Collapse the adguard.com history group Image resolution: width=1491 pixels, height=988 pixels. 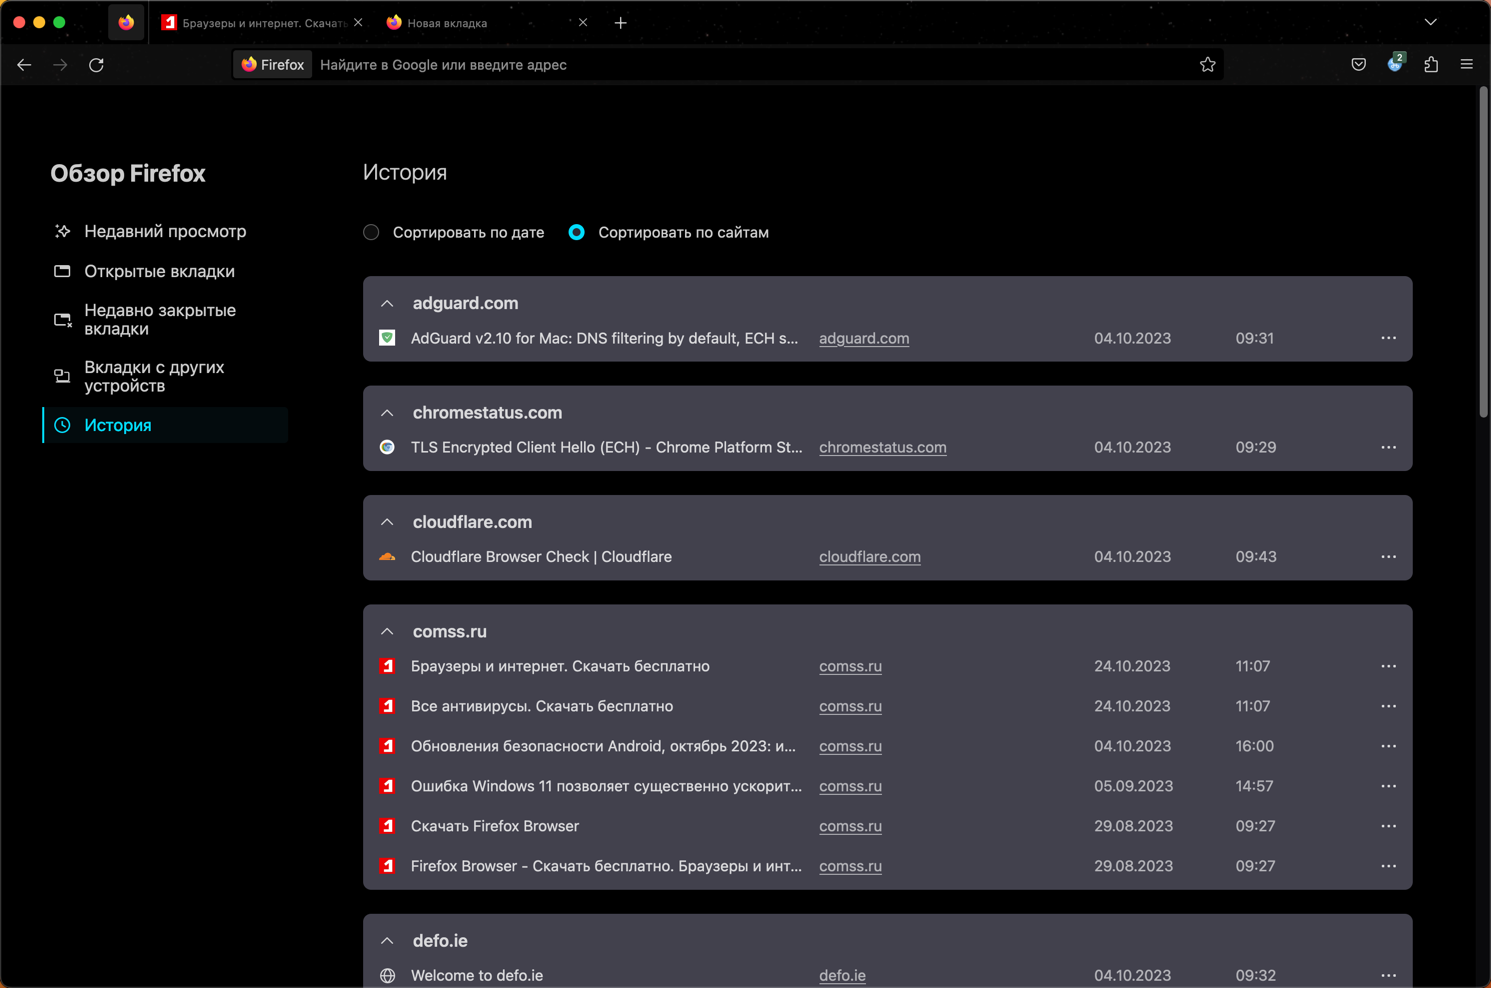click(387, 303)
